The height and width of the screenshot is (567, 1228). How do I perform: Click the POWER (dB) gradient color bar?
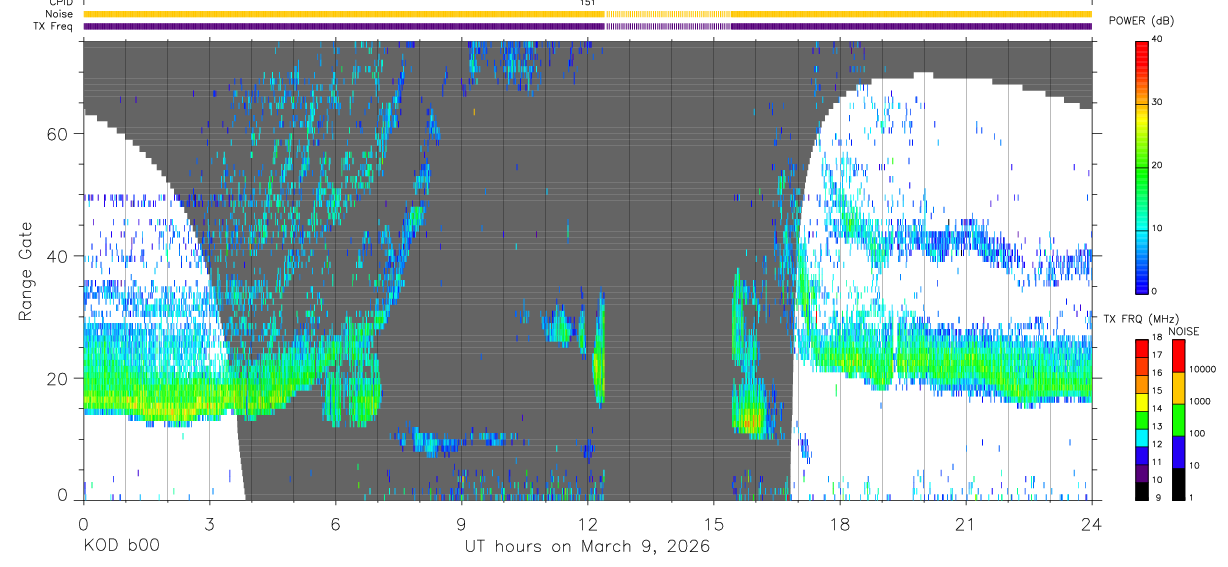point(1142,166)
